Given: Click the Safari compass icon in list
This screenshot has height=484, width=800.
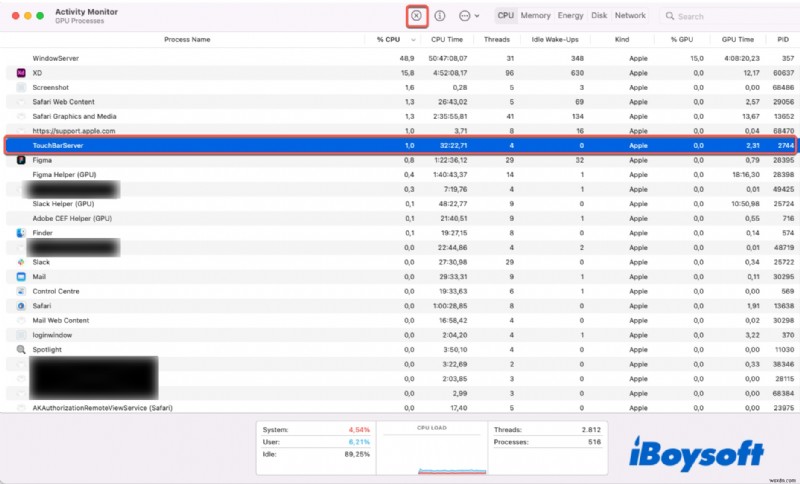Looking at the screenshot, I should point(21,306).
